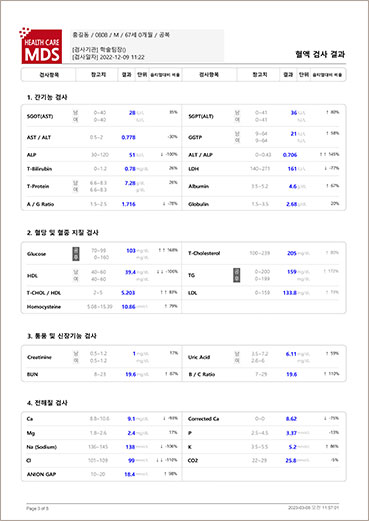Click the SGOT(AST) result value 28
Viewport: 369px width, 522px height.
132,113
